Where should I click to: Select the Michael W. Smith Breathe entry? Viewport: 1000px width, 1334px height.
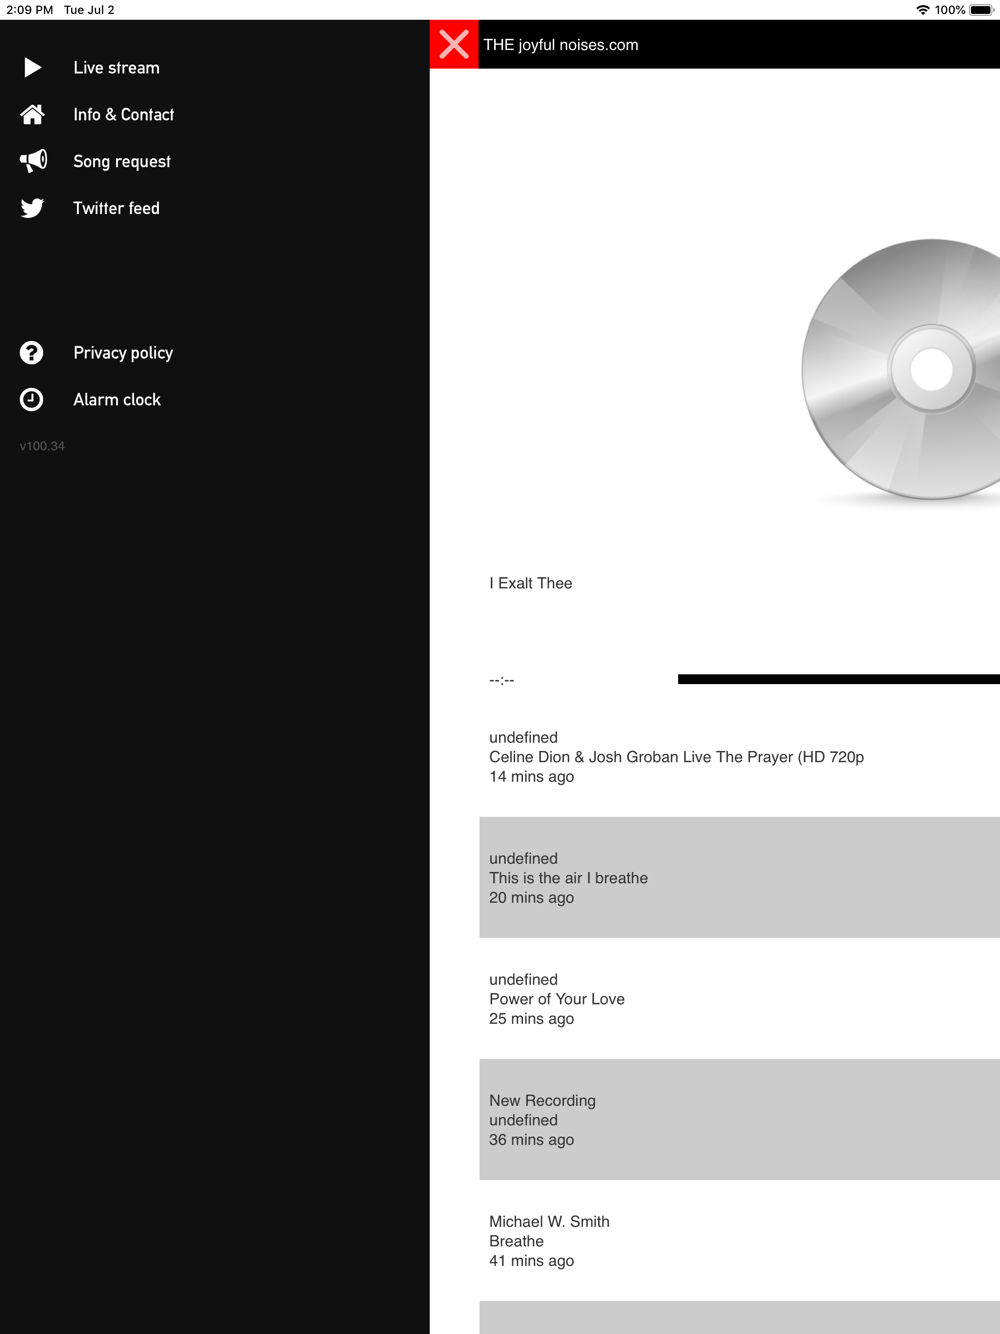pyautogui.click(x=740, y=1241)
